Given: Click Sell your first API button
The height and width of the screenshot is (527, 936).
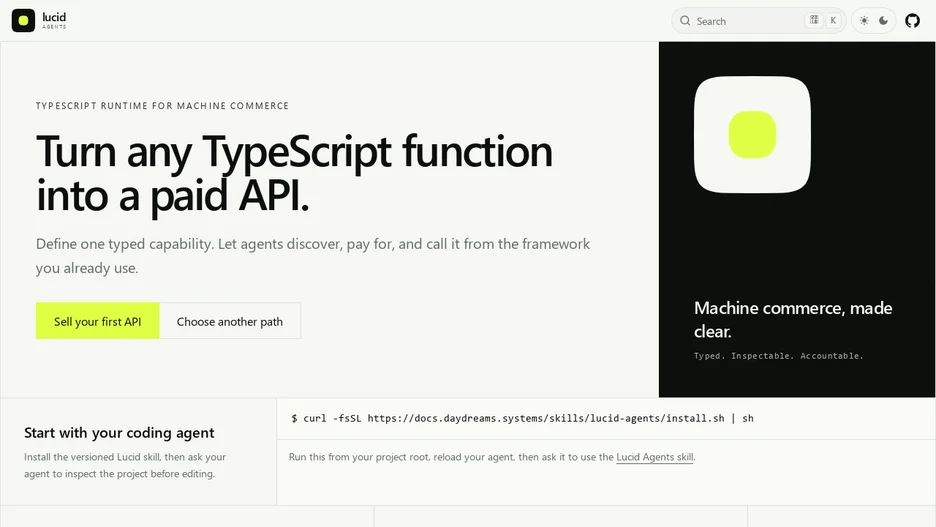Looking at the screenshot, I should (x=97, y=321).
